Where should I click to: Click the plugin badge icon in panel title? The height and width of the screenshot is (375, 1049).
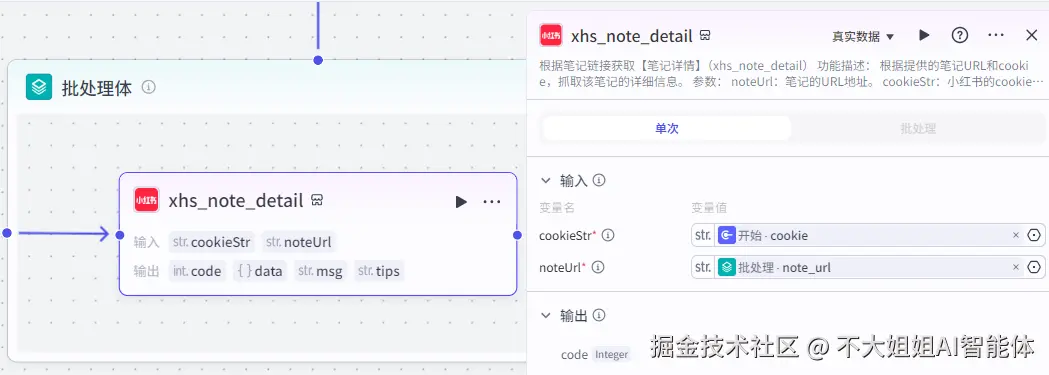pos(704,35)
